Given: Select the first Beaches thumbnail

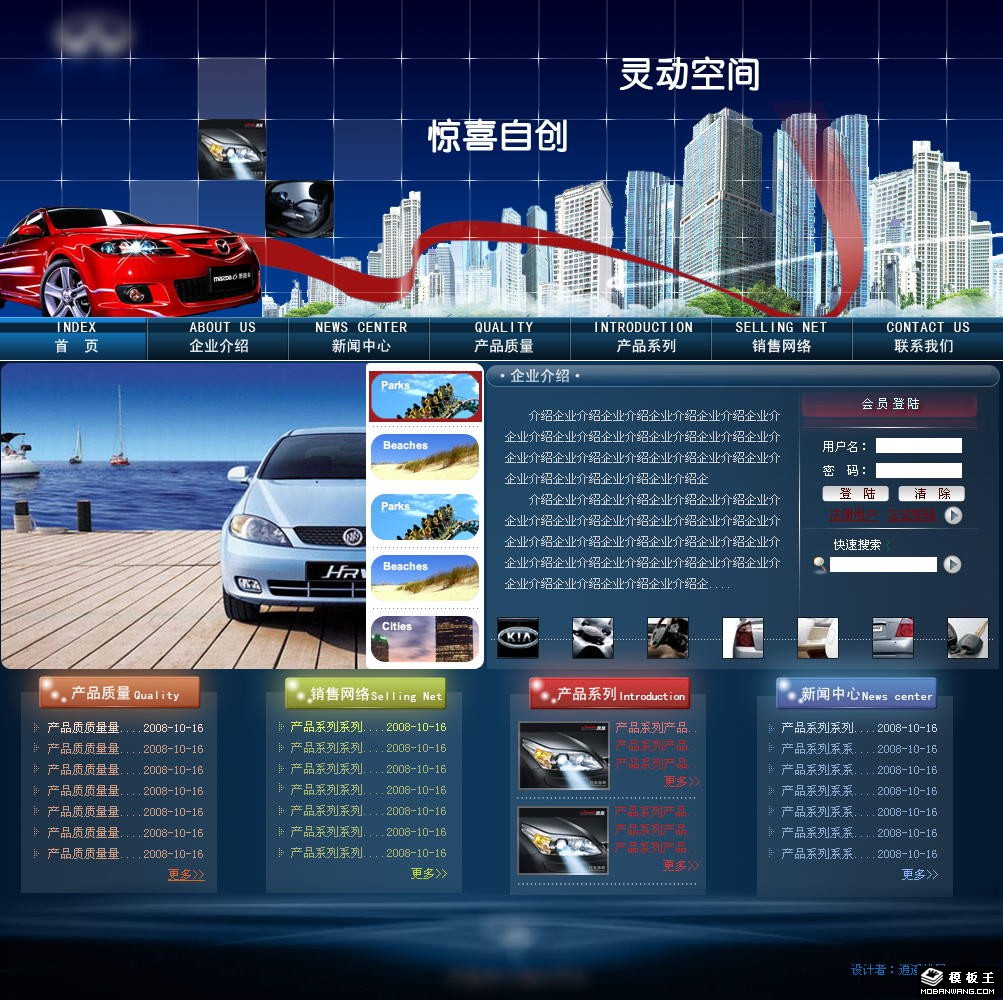Looking at the screenshot, I should 425,457.
